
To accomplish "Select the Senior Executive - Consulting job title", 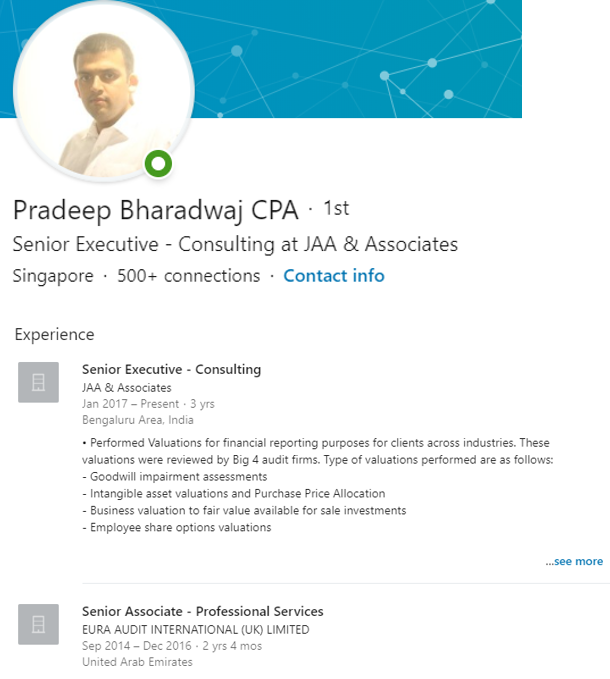I will (171, 369).
